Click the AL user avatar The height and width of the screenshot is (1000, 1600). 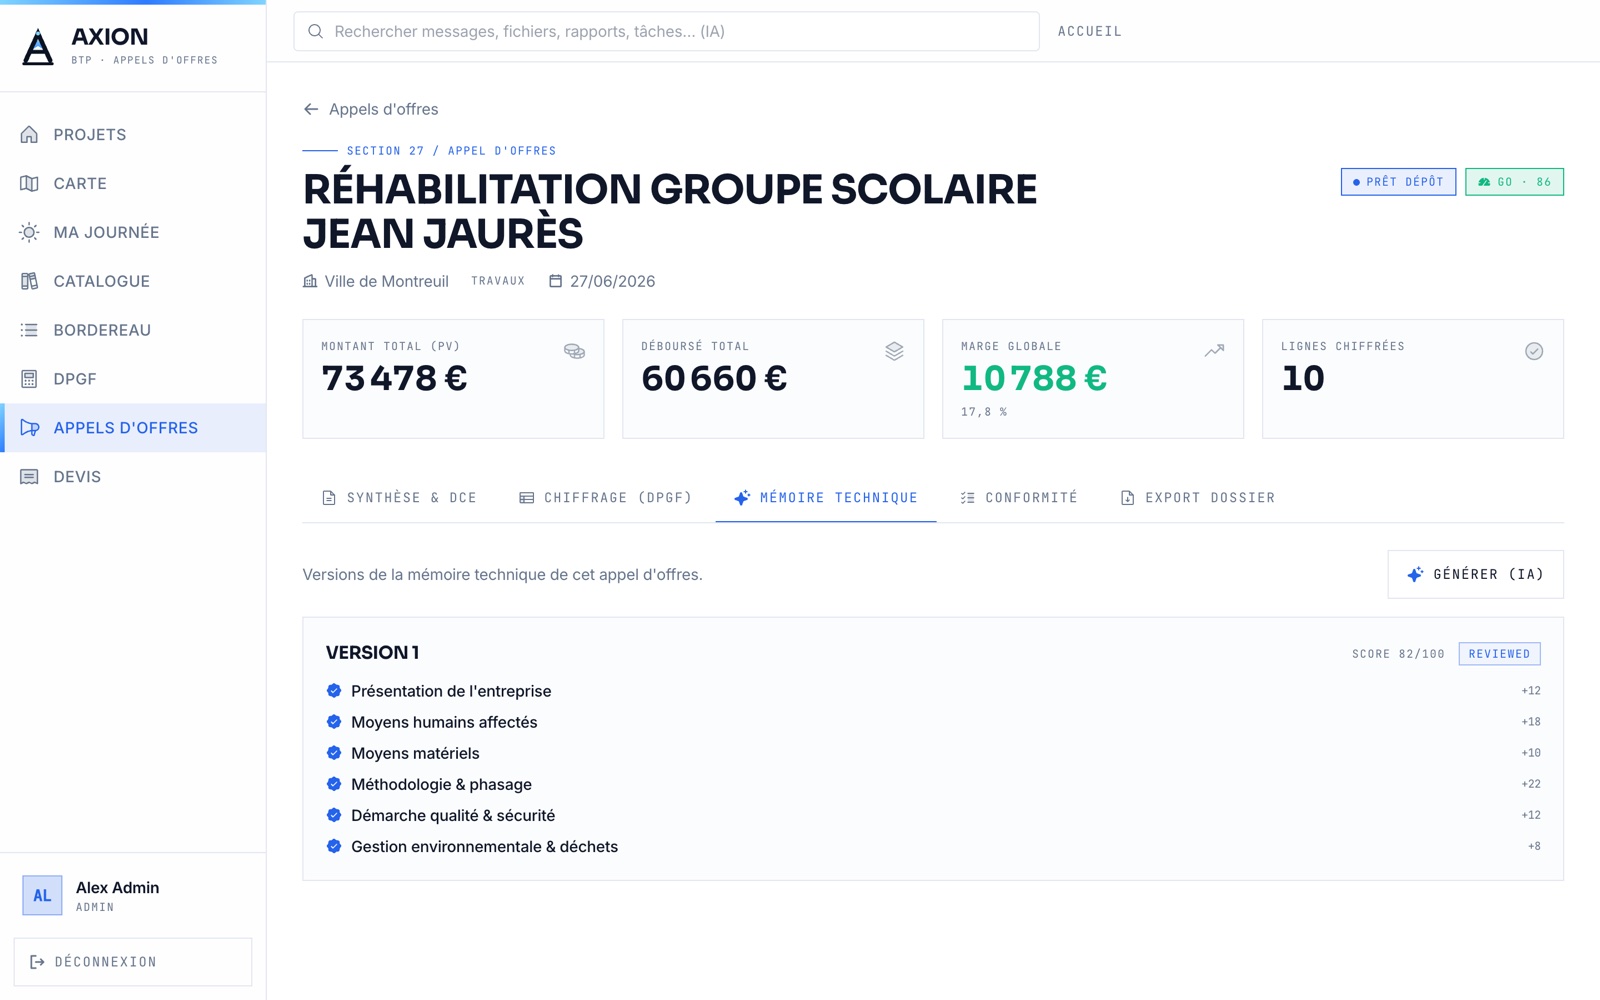(42, 895)
